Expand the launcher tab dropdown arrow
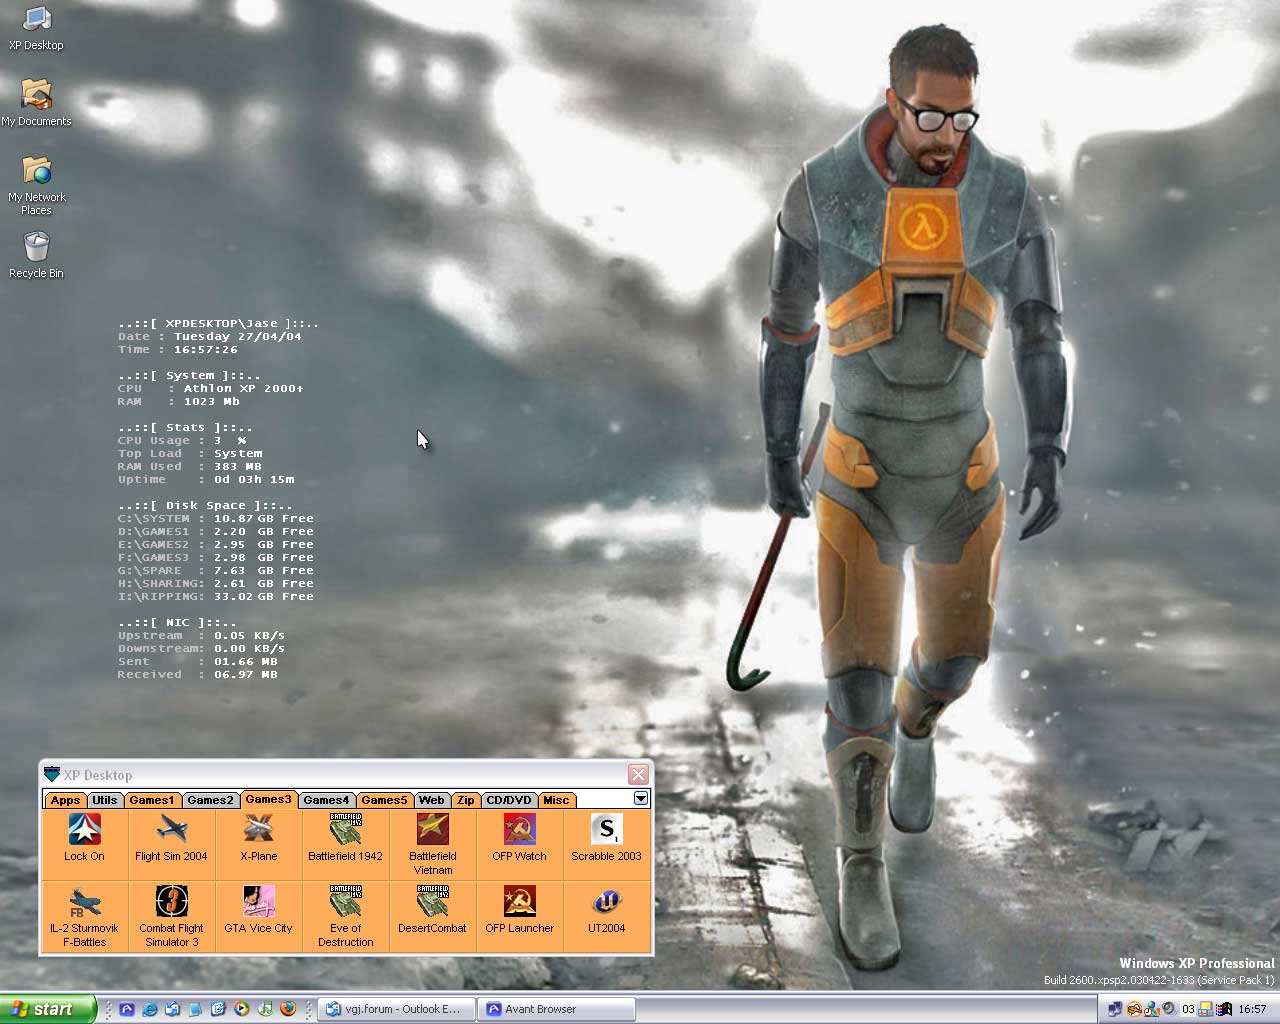 [641, 798]
